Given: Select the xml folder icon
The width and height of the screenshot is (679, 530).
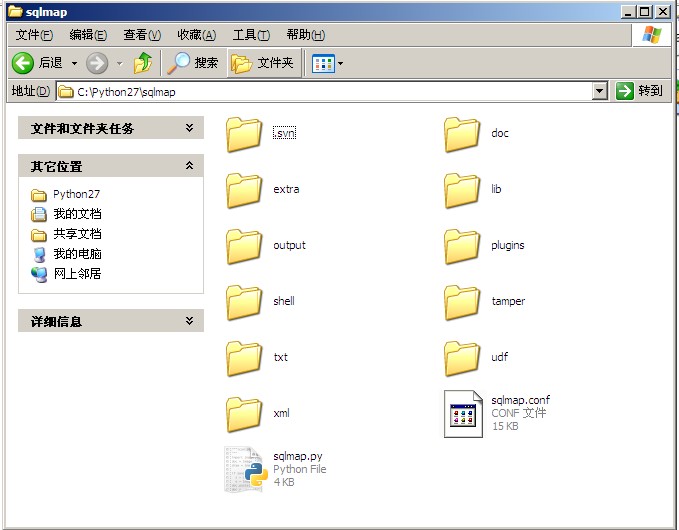Looking at the screenshot, I should (244, 414).
